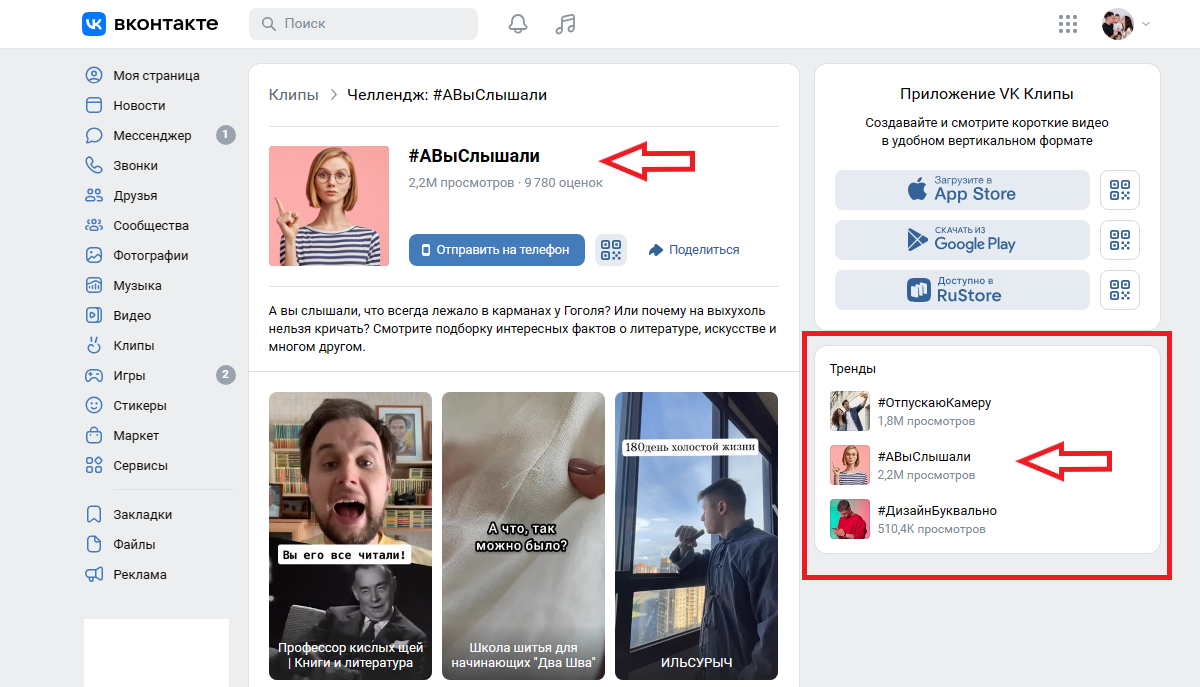
Task: Go to Клипы in the sidebar
Action: (133, 345)
